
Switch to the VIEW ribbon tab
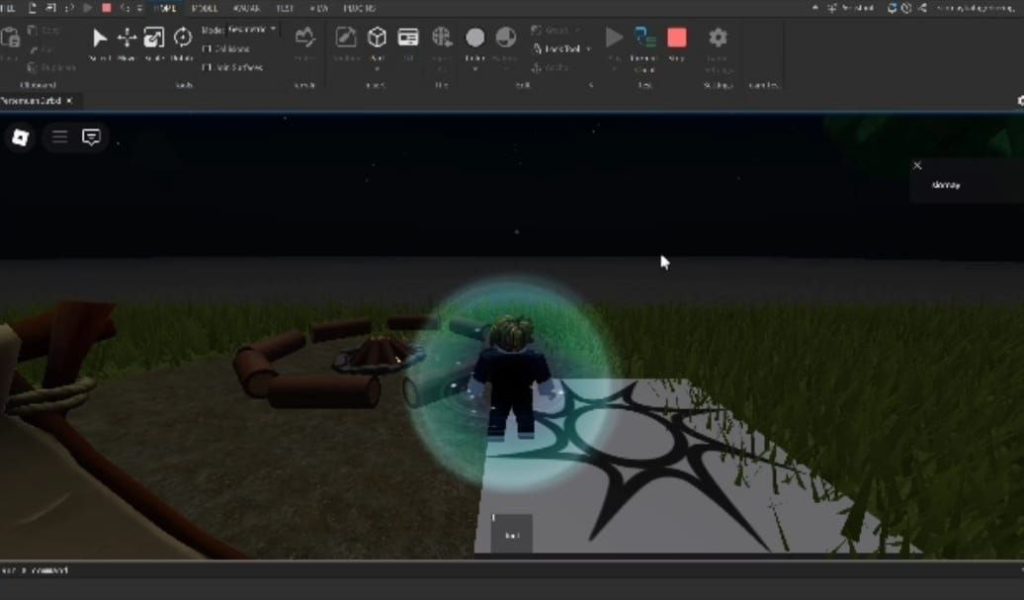(319, 8)
